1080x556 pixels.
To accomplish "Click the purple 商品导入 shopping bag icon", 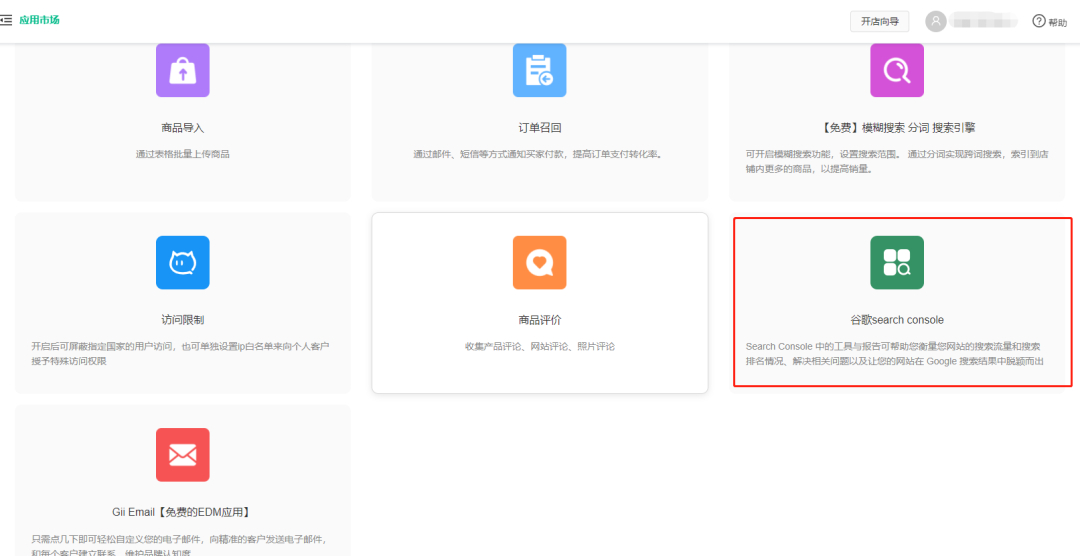I will [182, 70].
